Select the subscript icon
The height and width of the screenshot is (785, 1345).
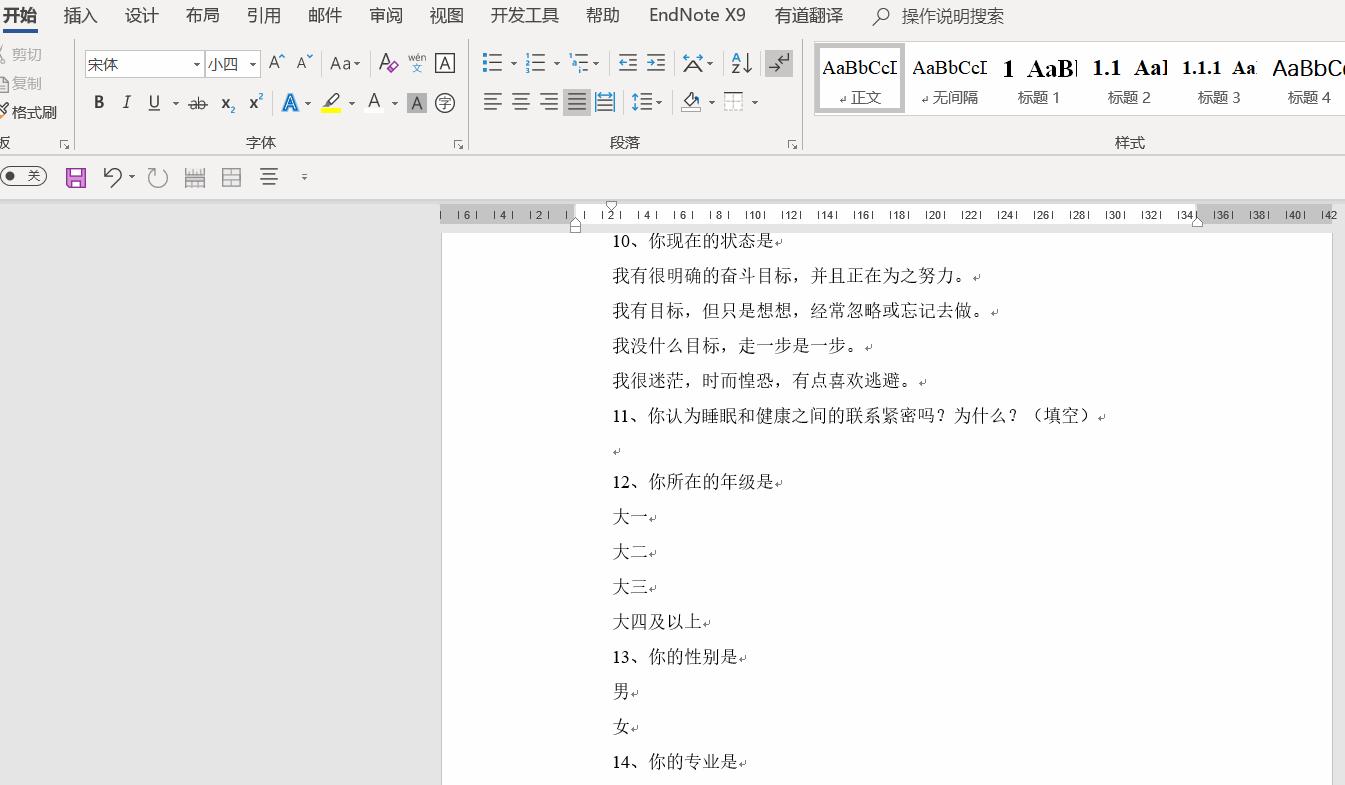click(225, 103)
